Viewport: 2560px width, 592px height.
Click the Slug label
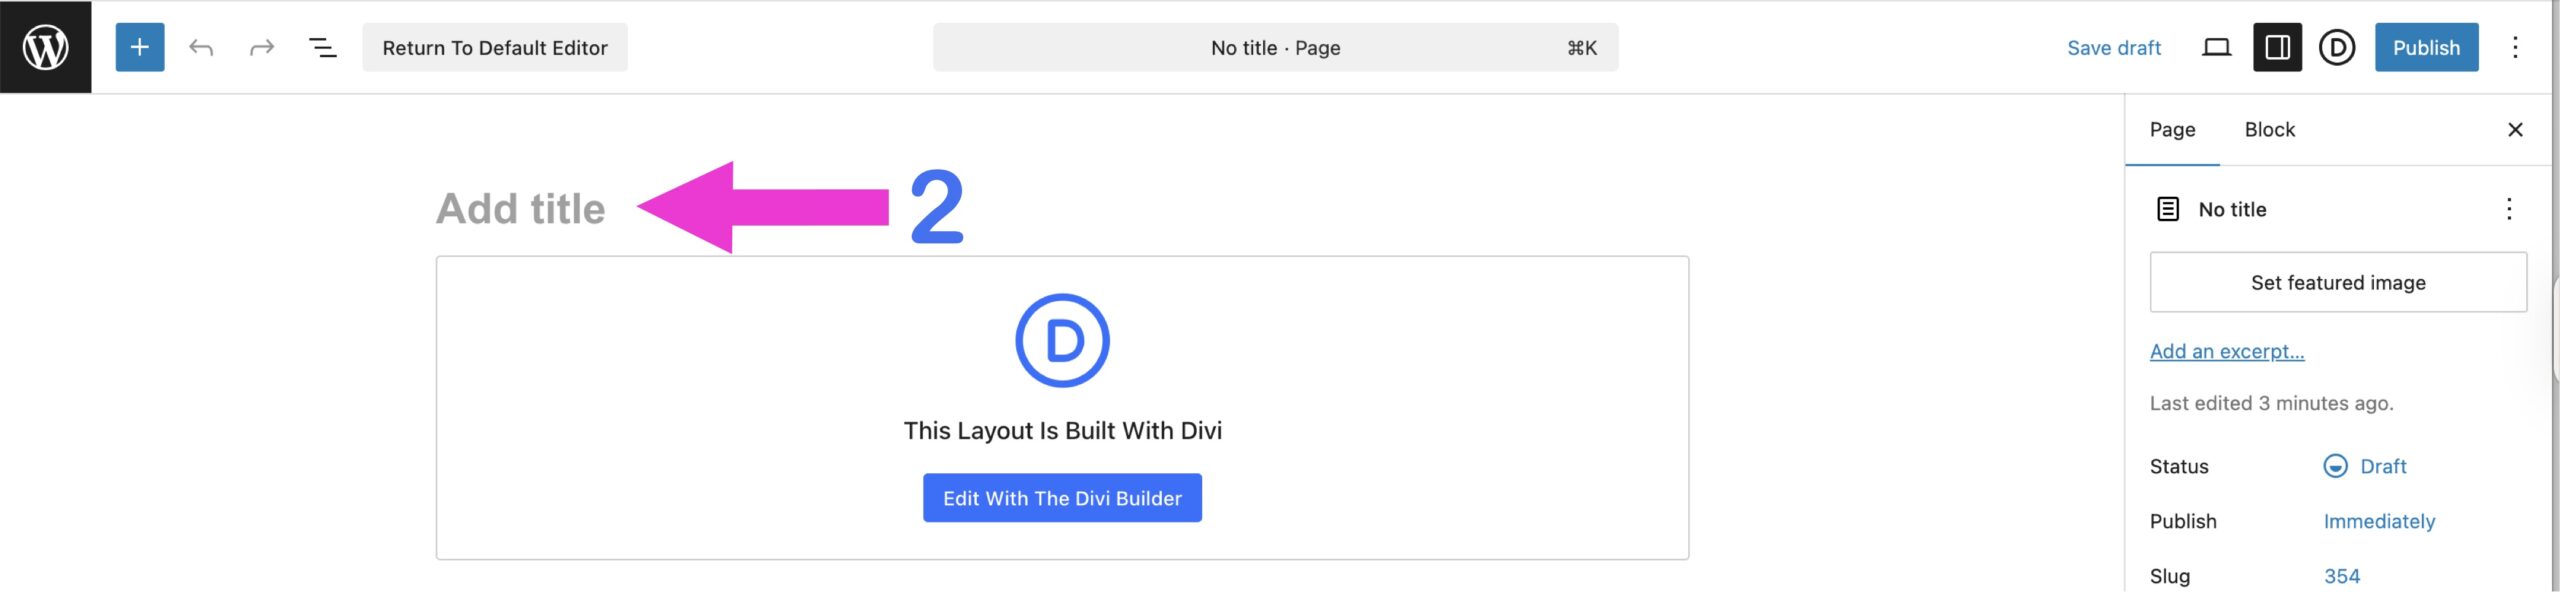pos(2170,576)
